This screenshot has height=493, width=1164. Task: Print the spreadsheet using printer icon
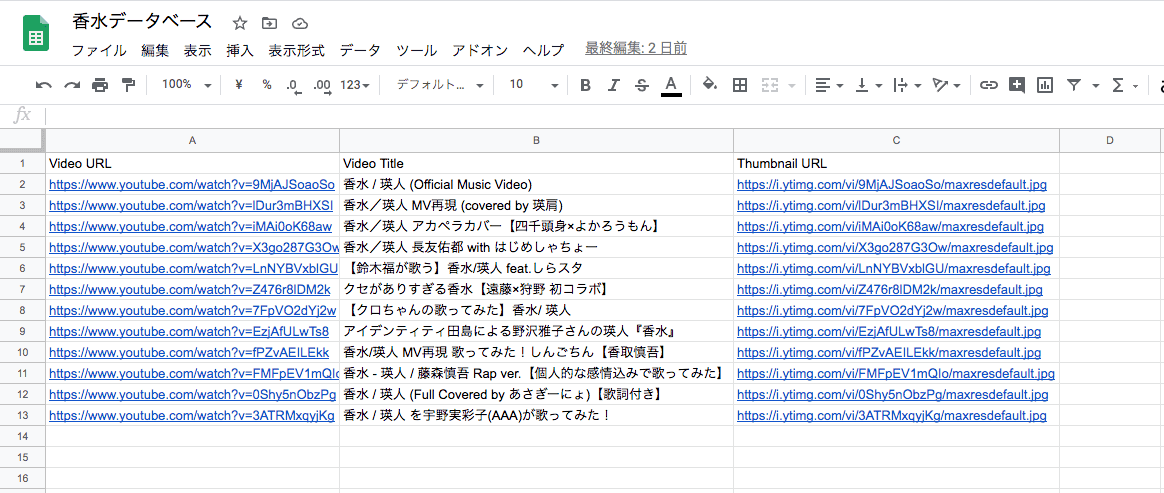click(100, 85)
